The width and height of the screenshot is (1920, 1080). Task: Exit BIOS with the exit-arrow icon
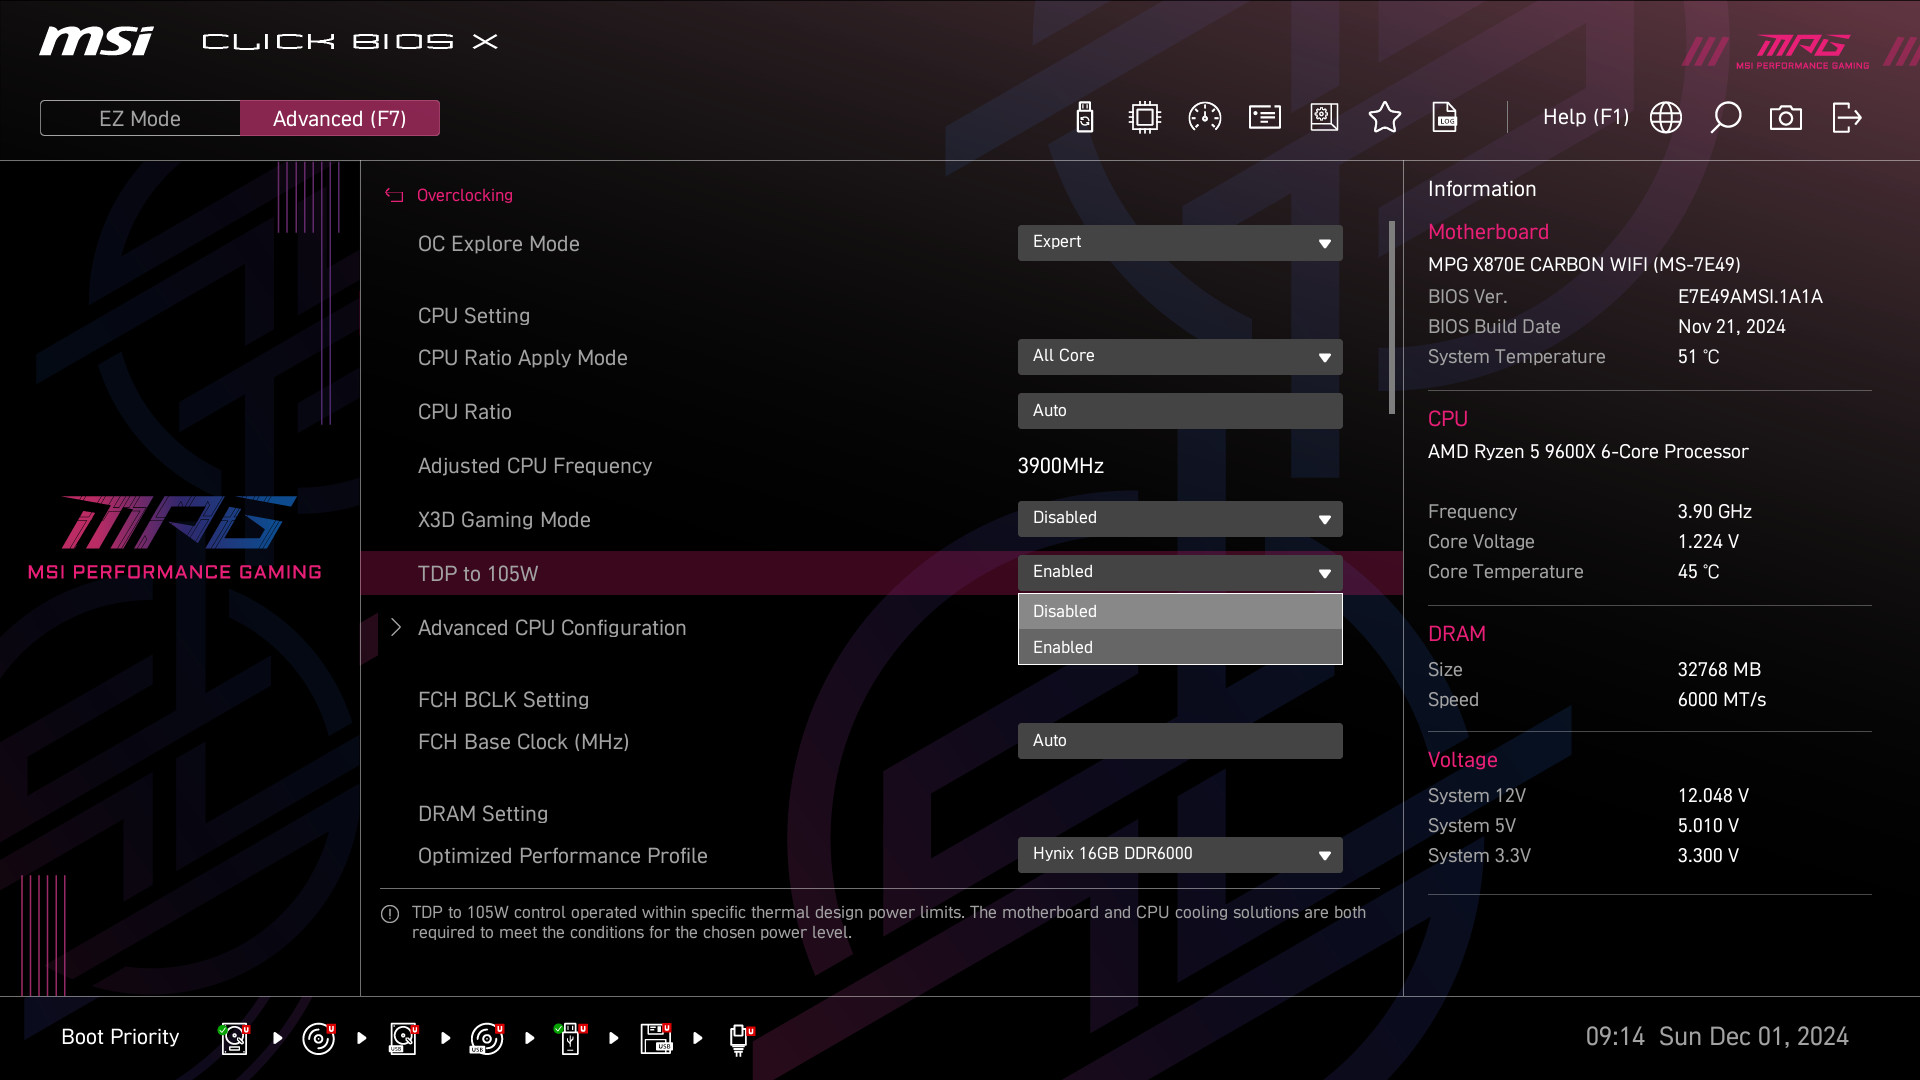[1847, 118]
